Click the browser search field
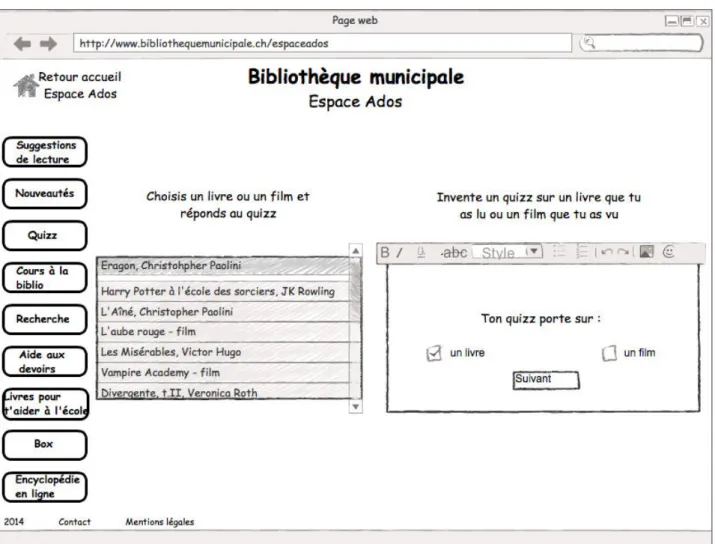 point(641,43)
